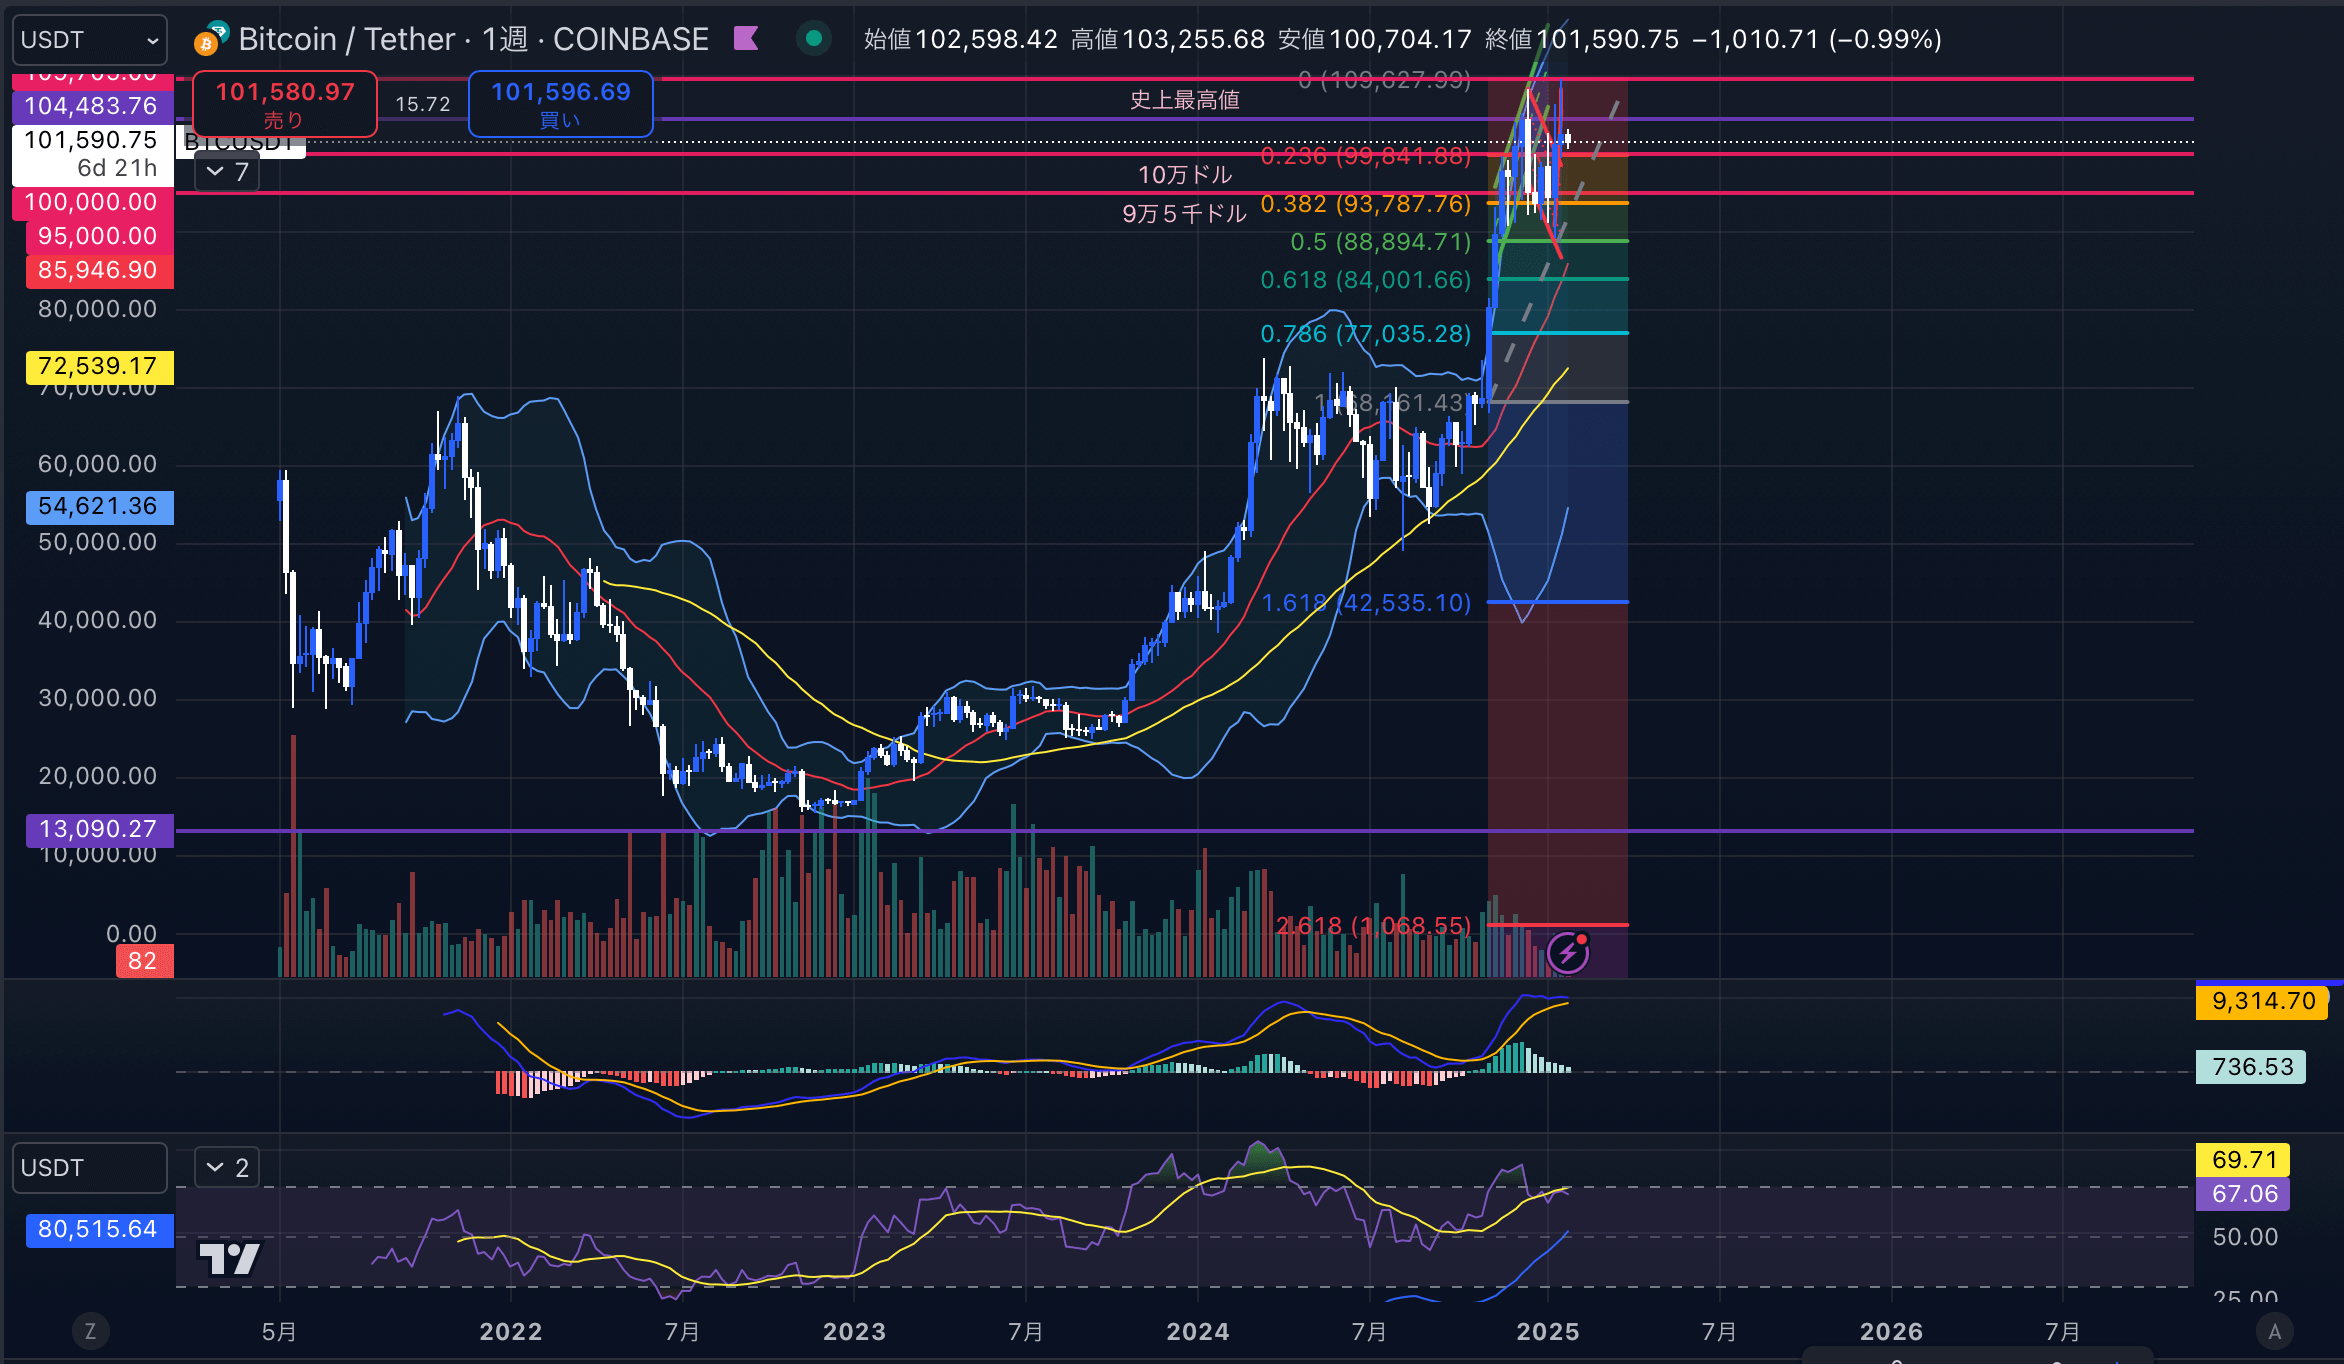Click the 5月 label on time axis
Image resolution: width=2344 pixels, height=1364 pixels.
coord(279,1332)
